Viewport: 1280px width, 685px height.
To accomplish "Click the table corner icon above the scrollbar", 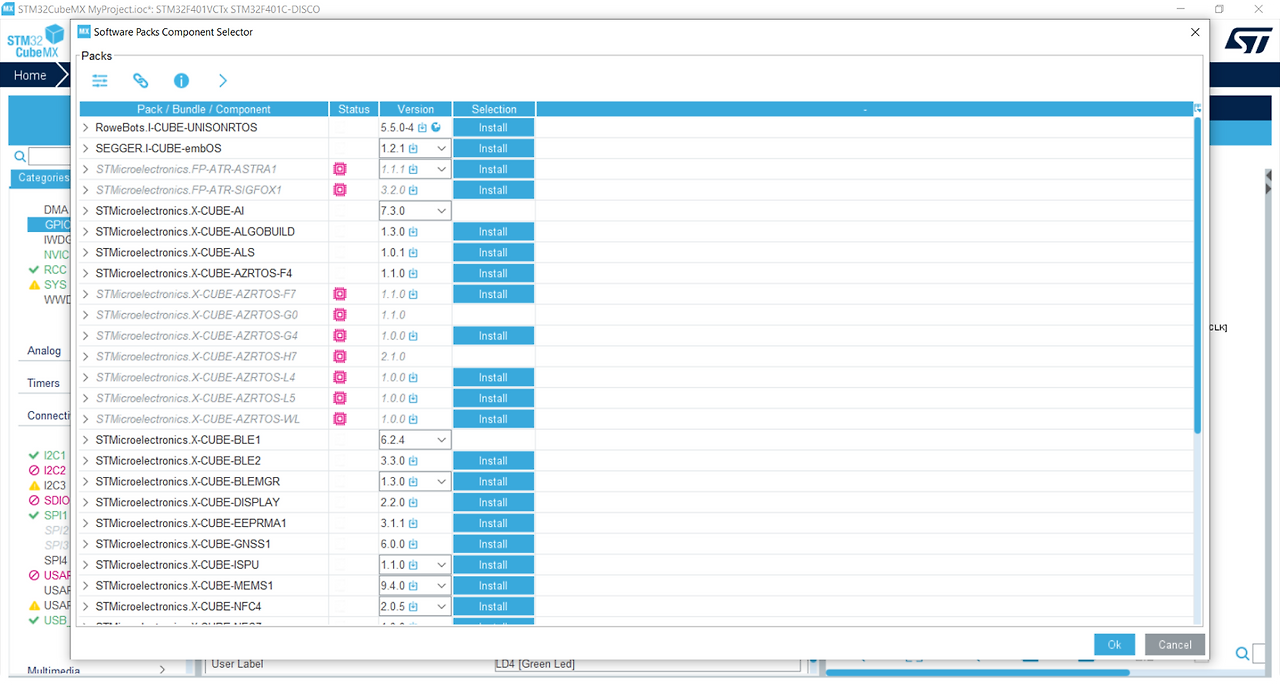I will coord(1197,108).
